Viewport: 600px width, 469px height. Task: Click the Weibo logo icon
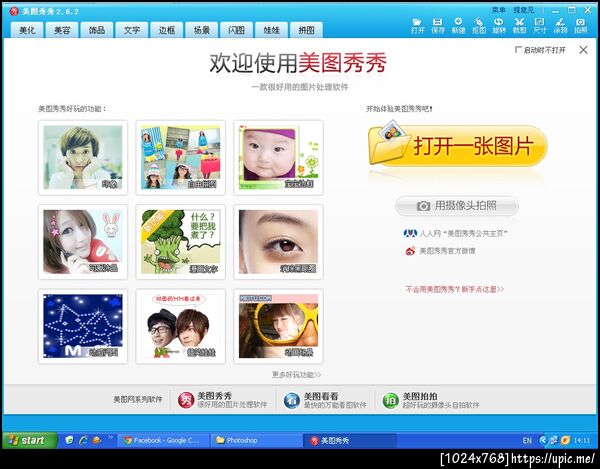pos(410,251)
